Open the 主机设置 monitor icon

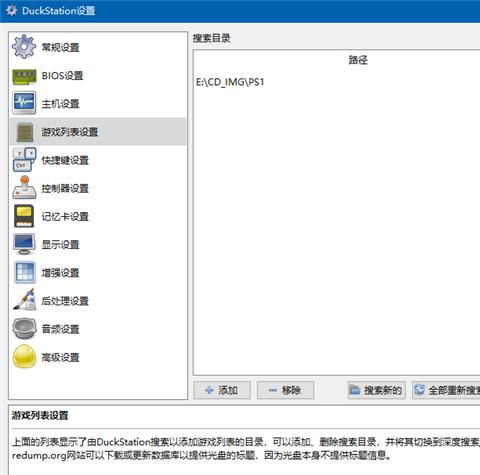click(24, 103)
